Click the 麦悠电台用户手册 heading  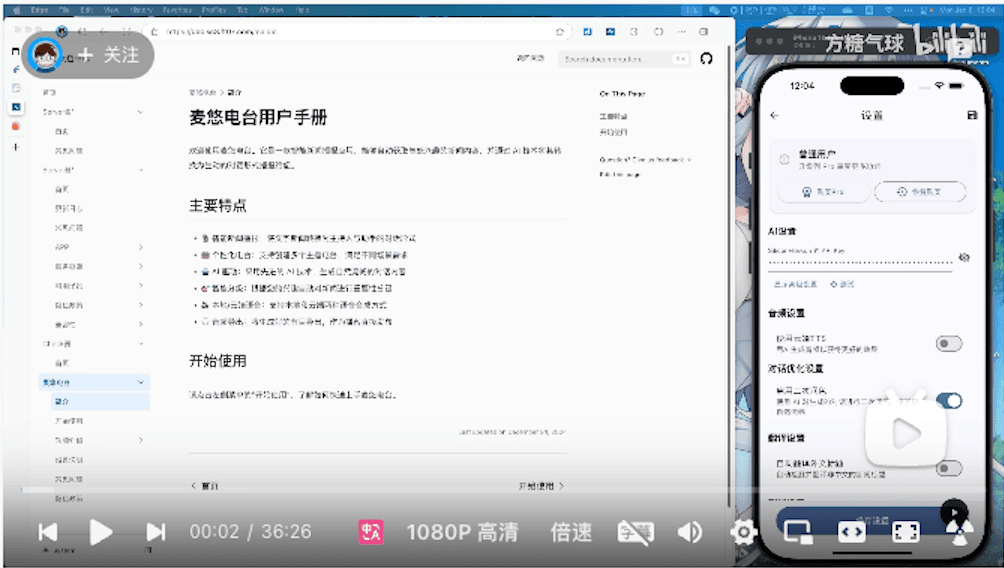click(x=258, y=117)
